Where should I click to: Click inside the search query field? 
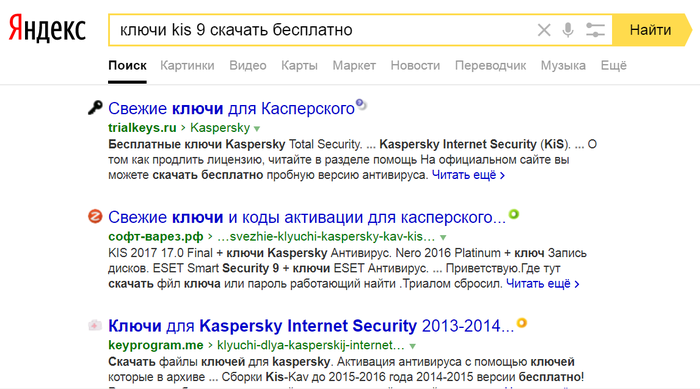click(321, 30)
